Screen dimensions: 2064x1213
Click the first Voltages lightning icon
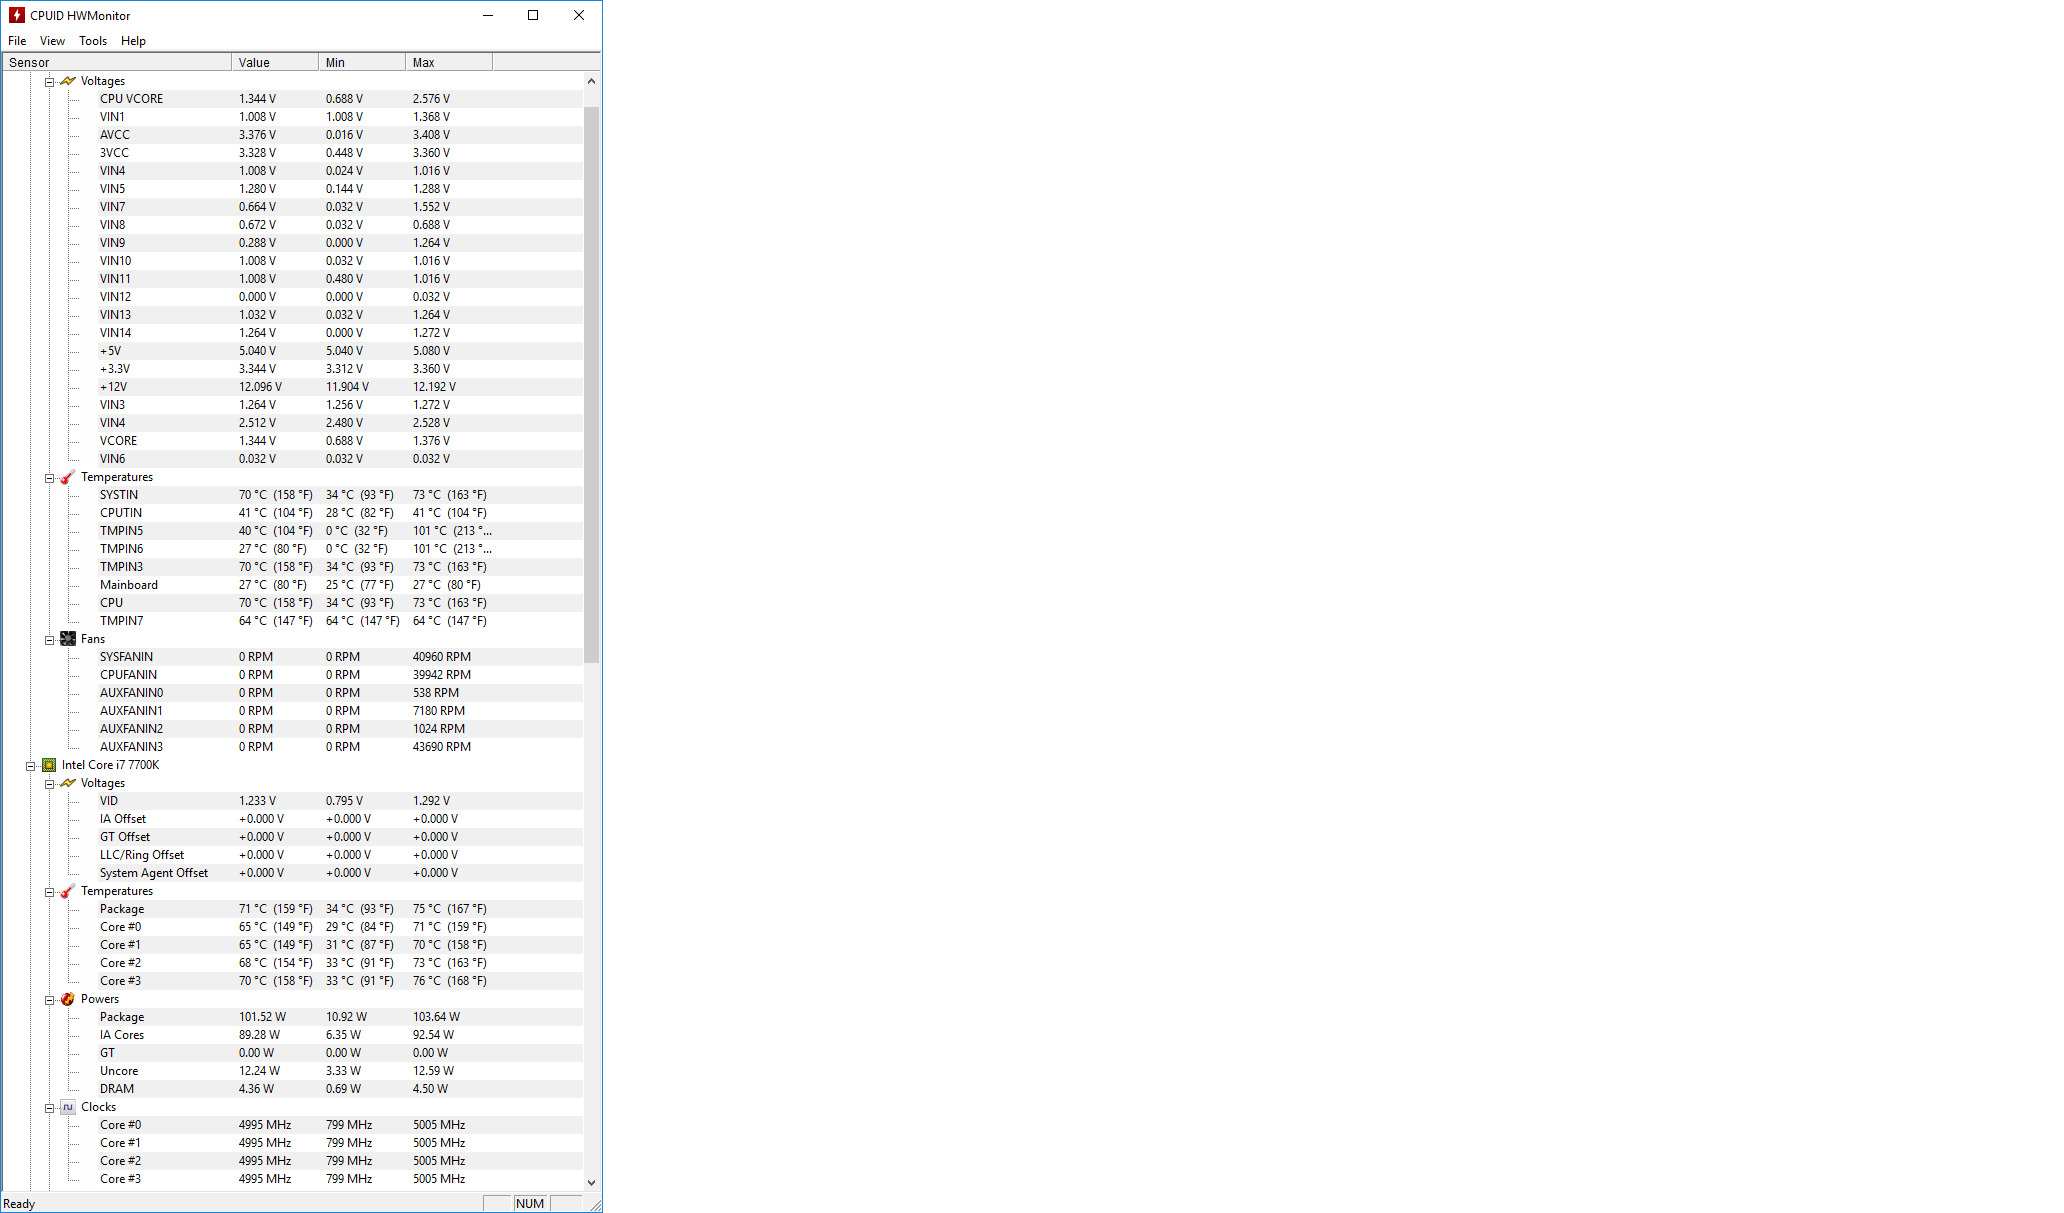pyautogui.click(x=68, y=81)
